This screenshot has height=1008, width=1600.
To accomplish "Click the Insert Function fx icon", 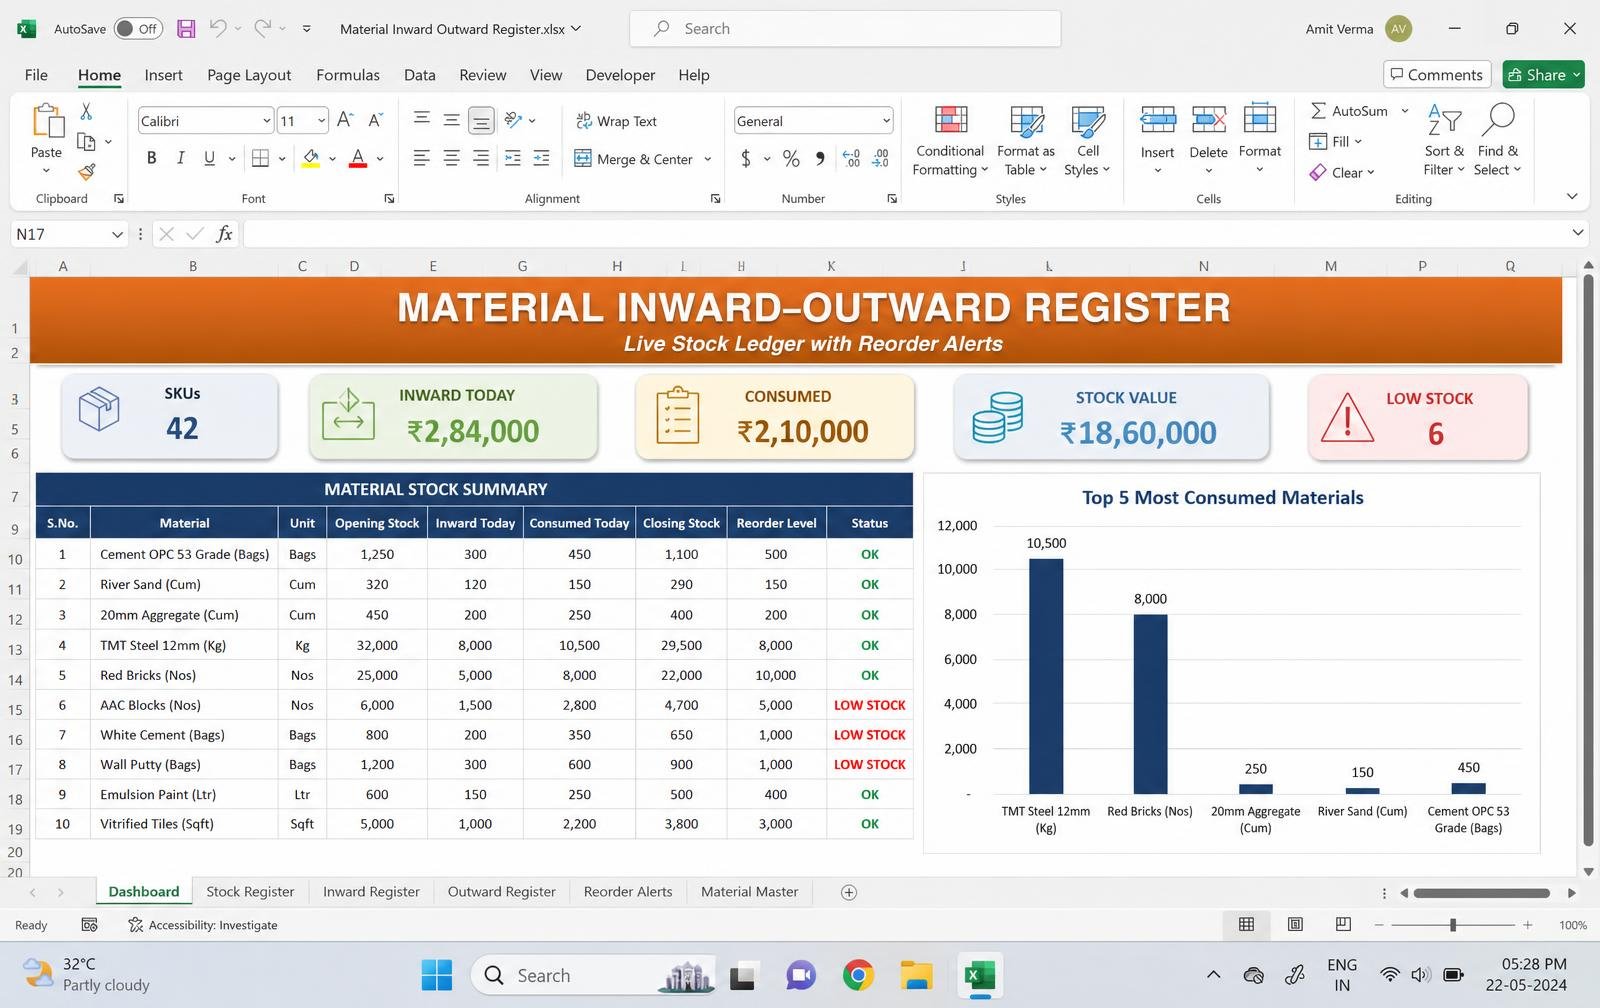I will click(224, 234).
